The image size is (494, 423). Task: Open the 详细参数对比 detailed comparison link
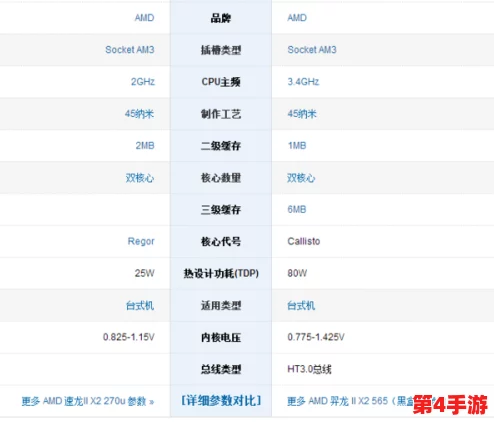point(221,401)
